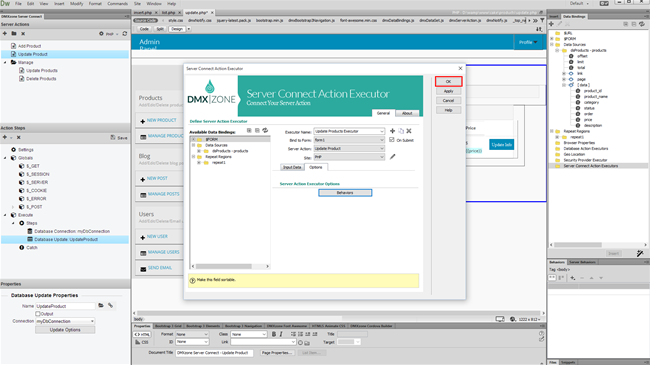
Task: Switch to the Input Data tab
Action: [292, 167]
